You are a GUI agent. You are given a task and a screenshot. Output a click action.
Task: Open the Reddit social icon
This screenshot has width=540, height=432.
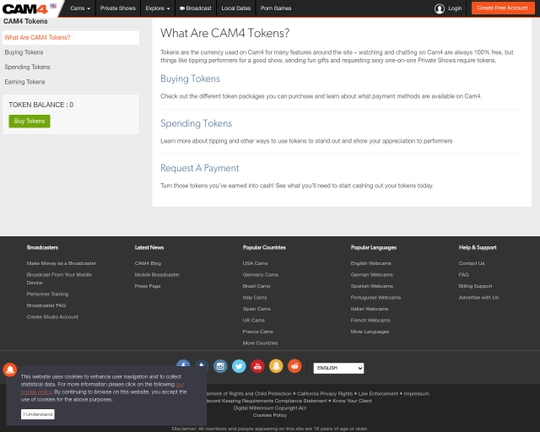[x=295, y=366]
